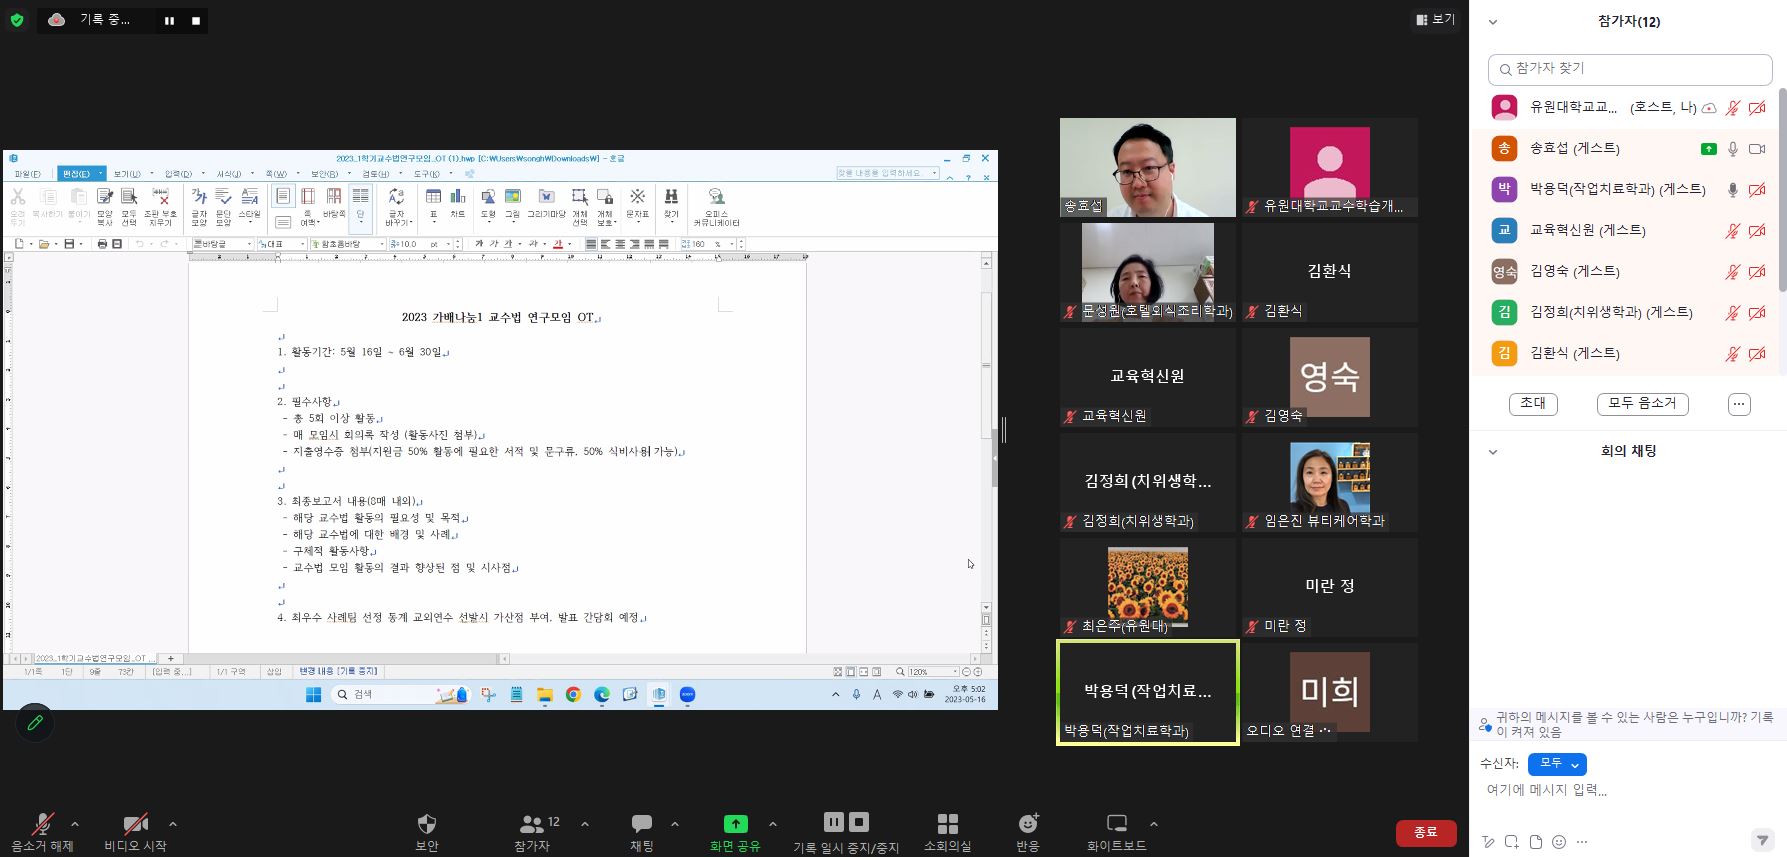Click the 모두 음소거 button
This screenshot has width=1787, height=857.
point(1642,403)
